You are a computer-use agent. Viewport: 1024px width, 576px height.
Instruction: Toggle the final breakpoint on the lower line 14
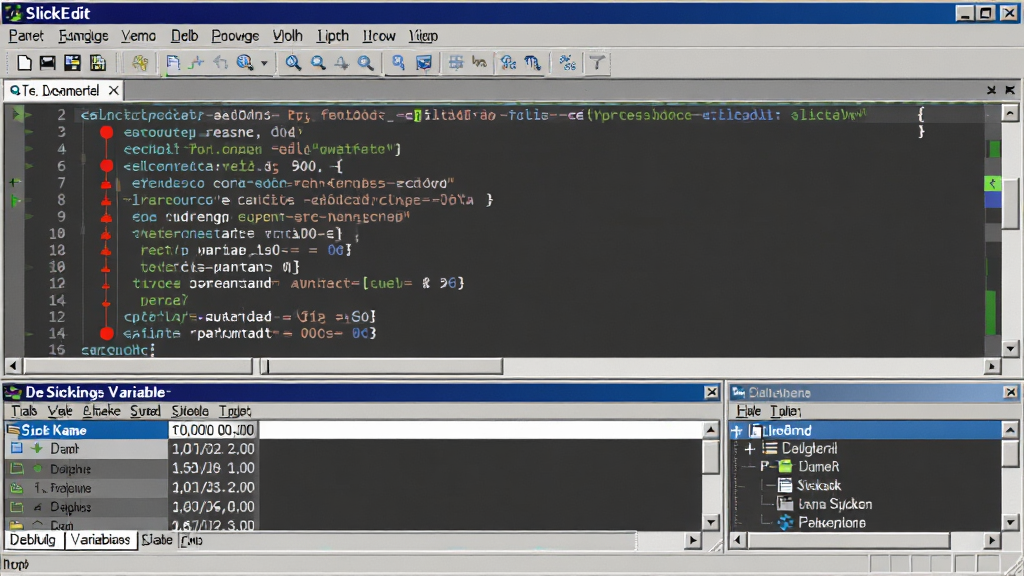tap(106, 334)
